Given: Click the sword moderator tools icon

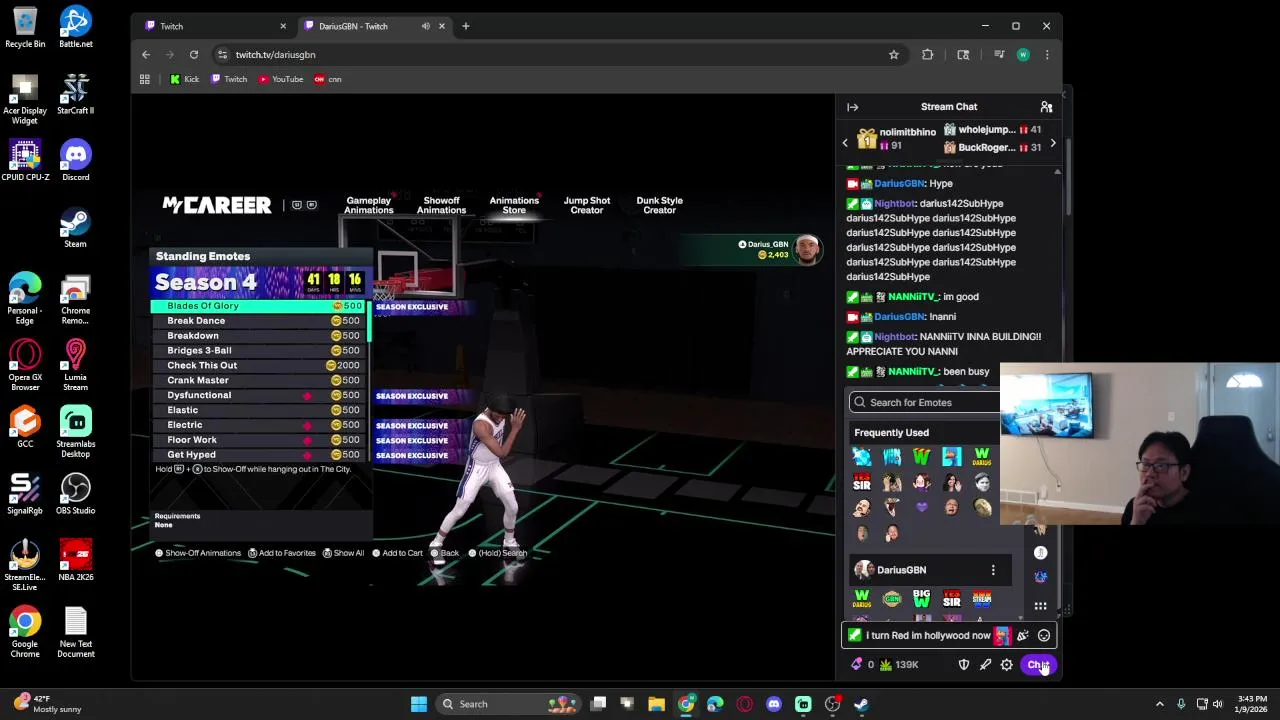Looking at the screenshot, I should pos(985,665).
